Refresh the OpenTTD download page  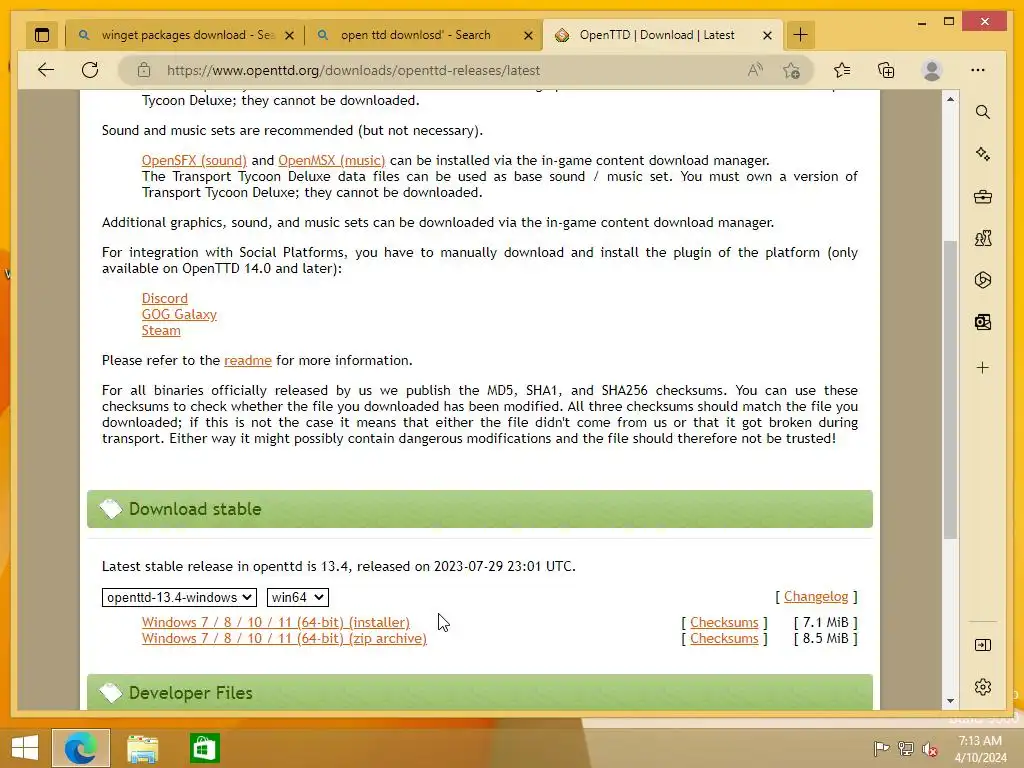[x=90, y=70]
